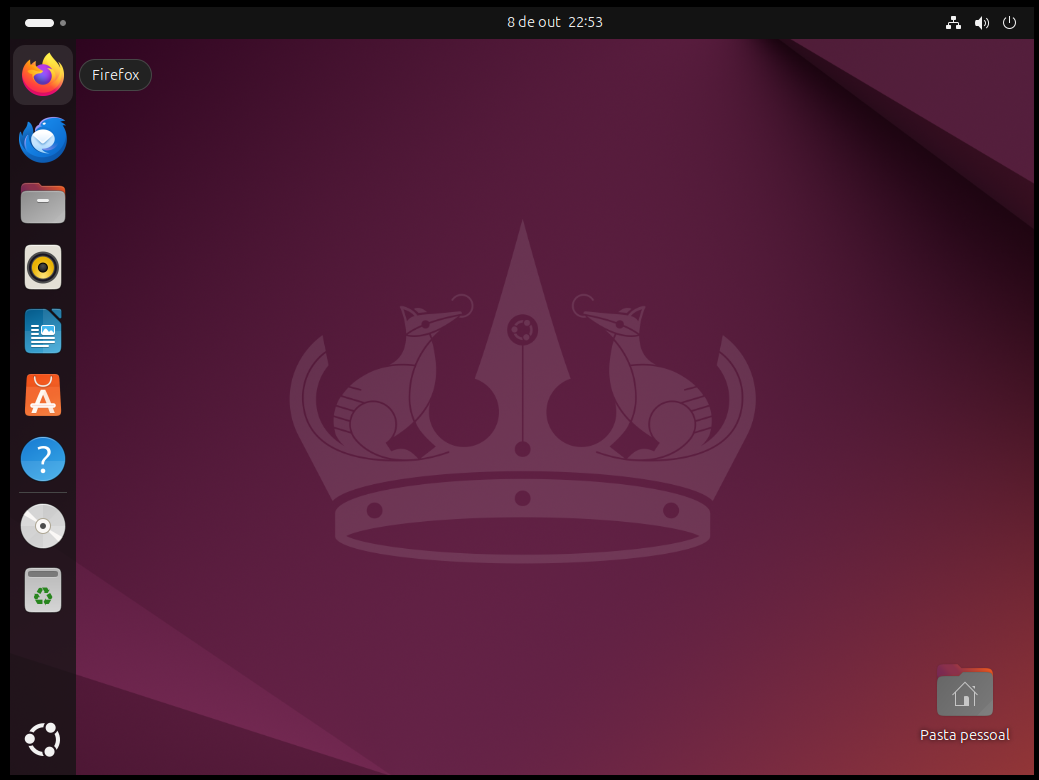This screenshot has height=780, width=1039.
Task: Open the mounted disc in the dock
Action: [x=42, y=525]
